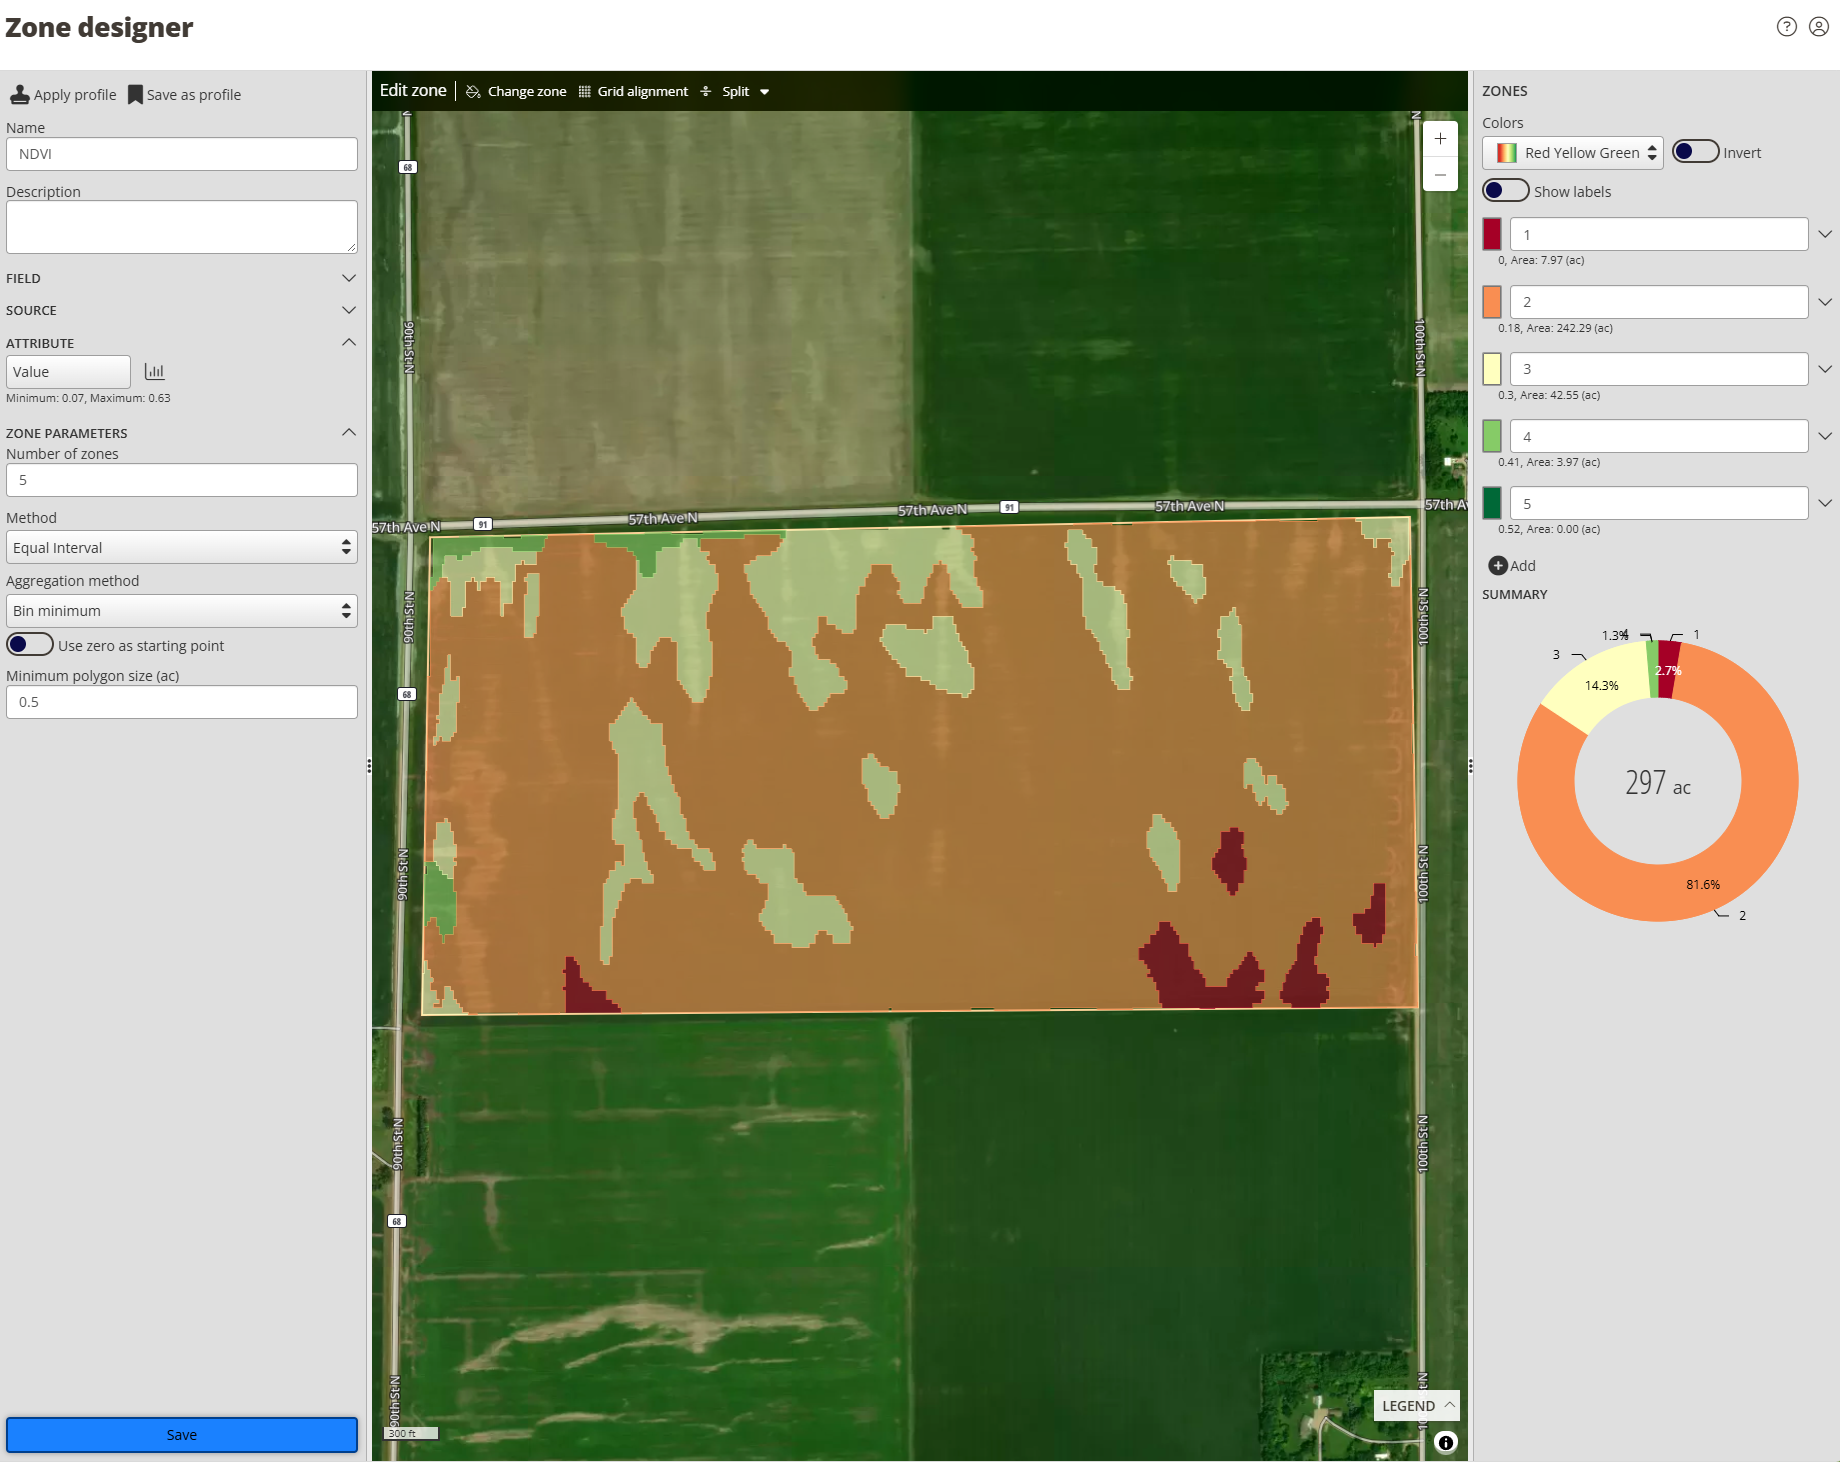The height and width of the screenshot is (1462, 1840).
Task: Click the dark red zone 1 color swatch
Action: 1492,234
